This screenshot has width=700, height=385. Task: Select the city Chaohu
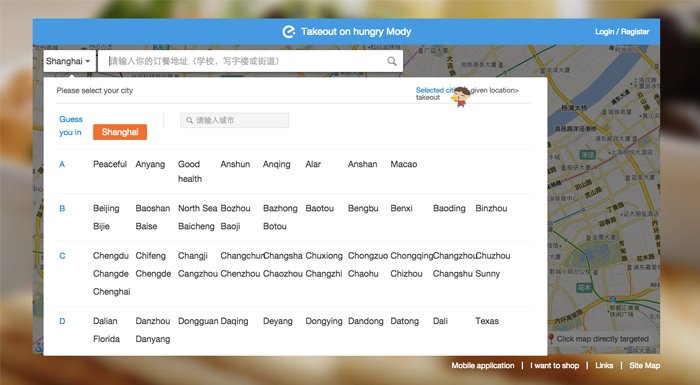click(363, 273)
